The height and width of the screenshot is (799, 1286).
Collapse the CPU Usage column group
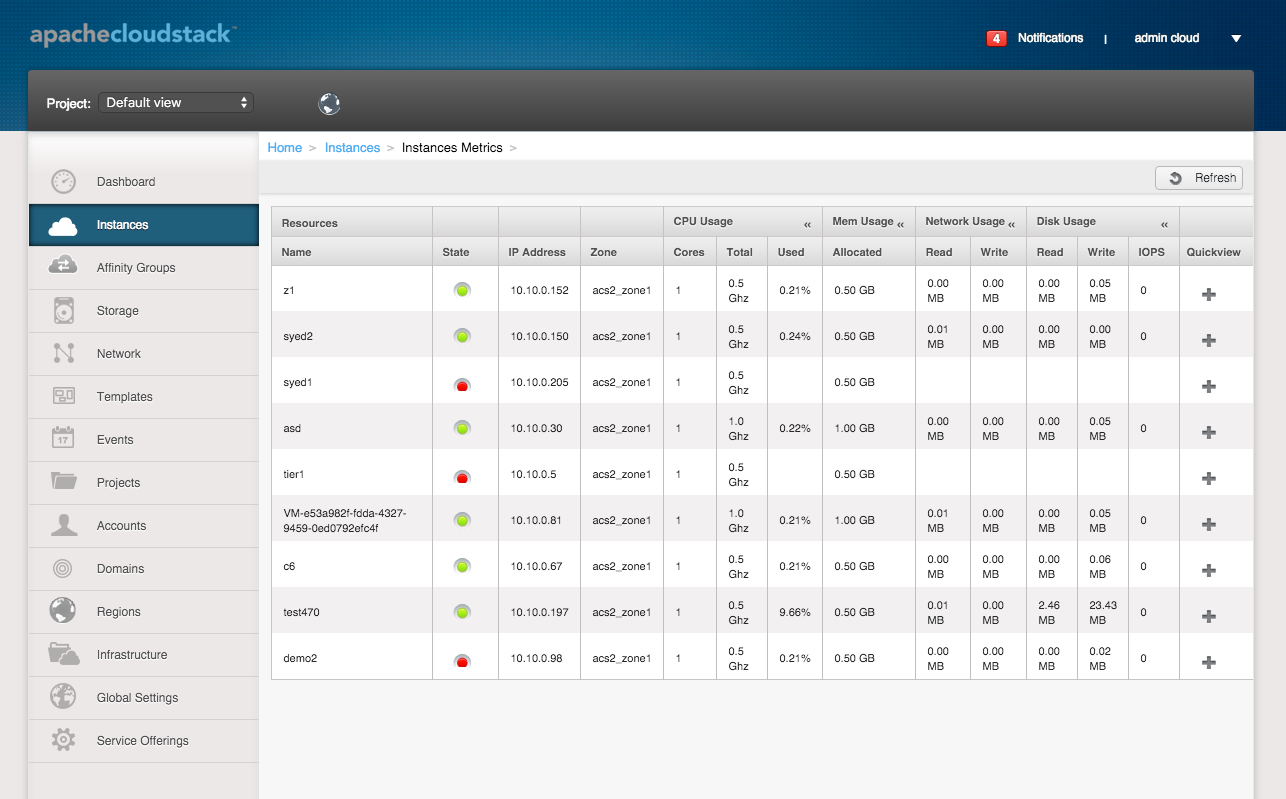[x=808, y=221]
